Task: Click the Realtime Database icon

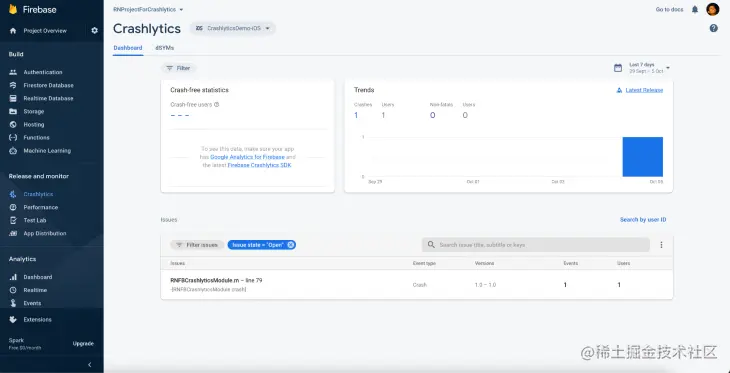Action: coord(13,98)
